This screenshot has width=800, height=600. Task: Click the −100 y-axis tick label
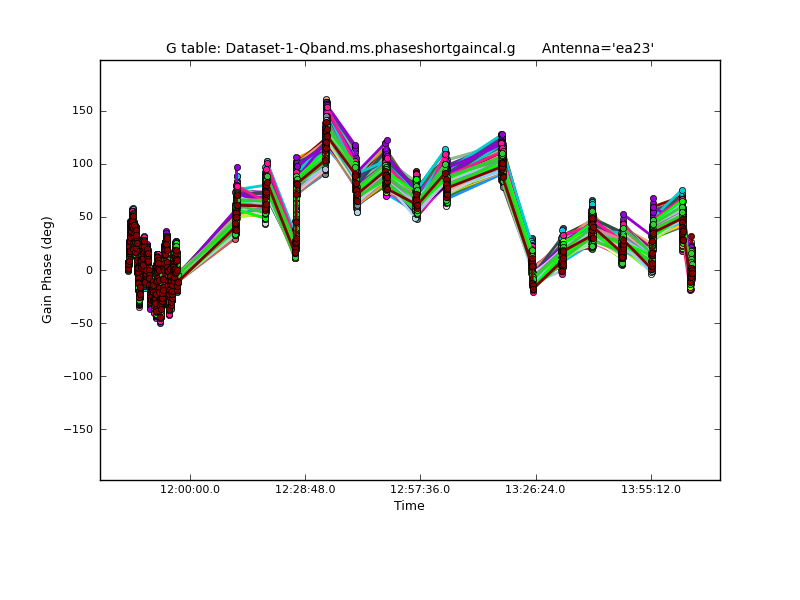pyautogui.click(x=78, y=376)
